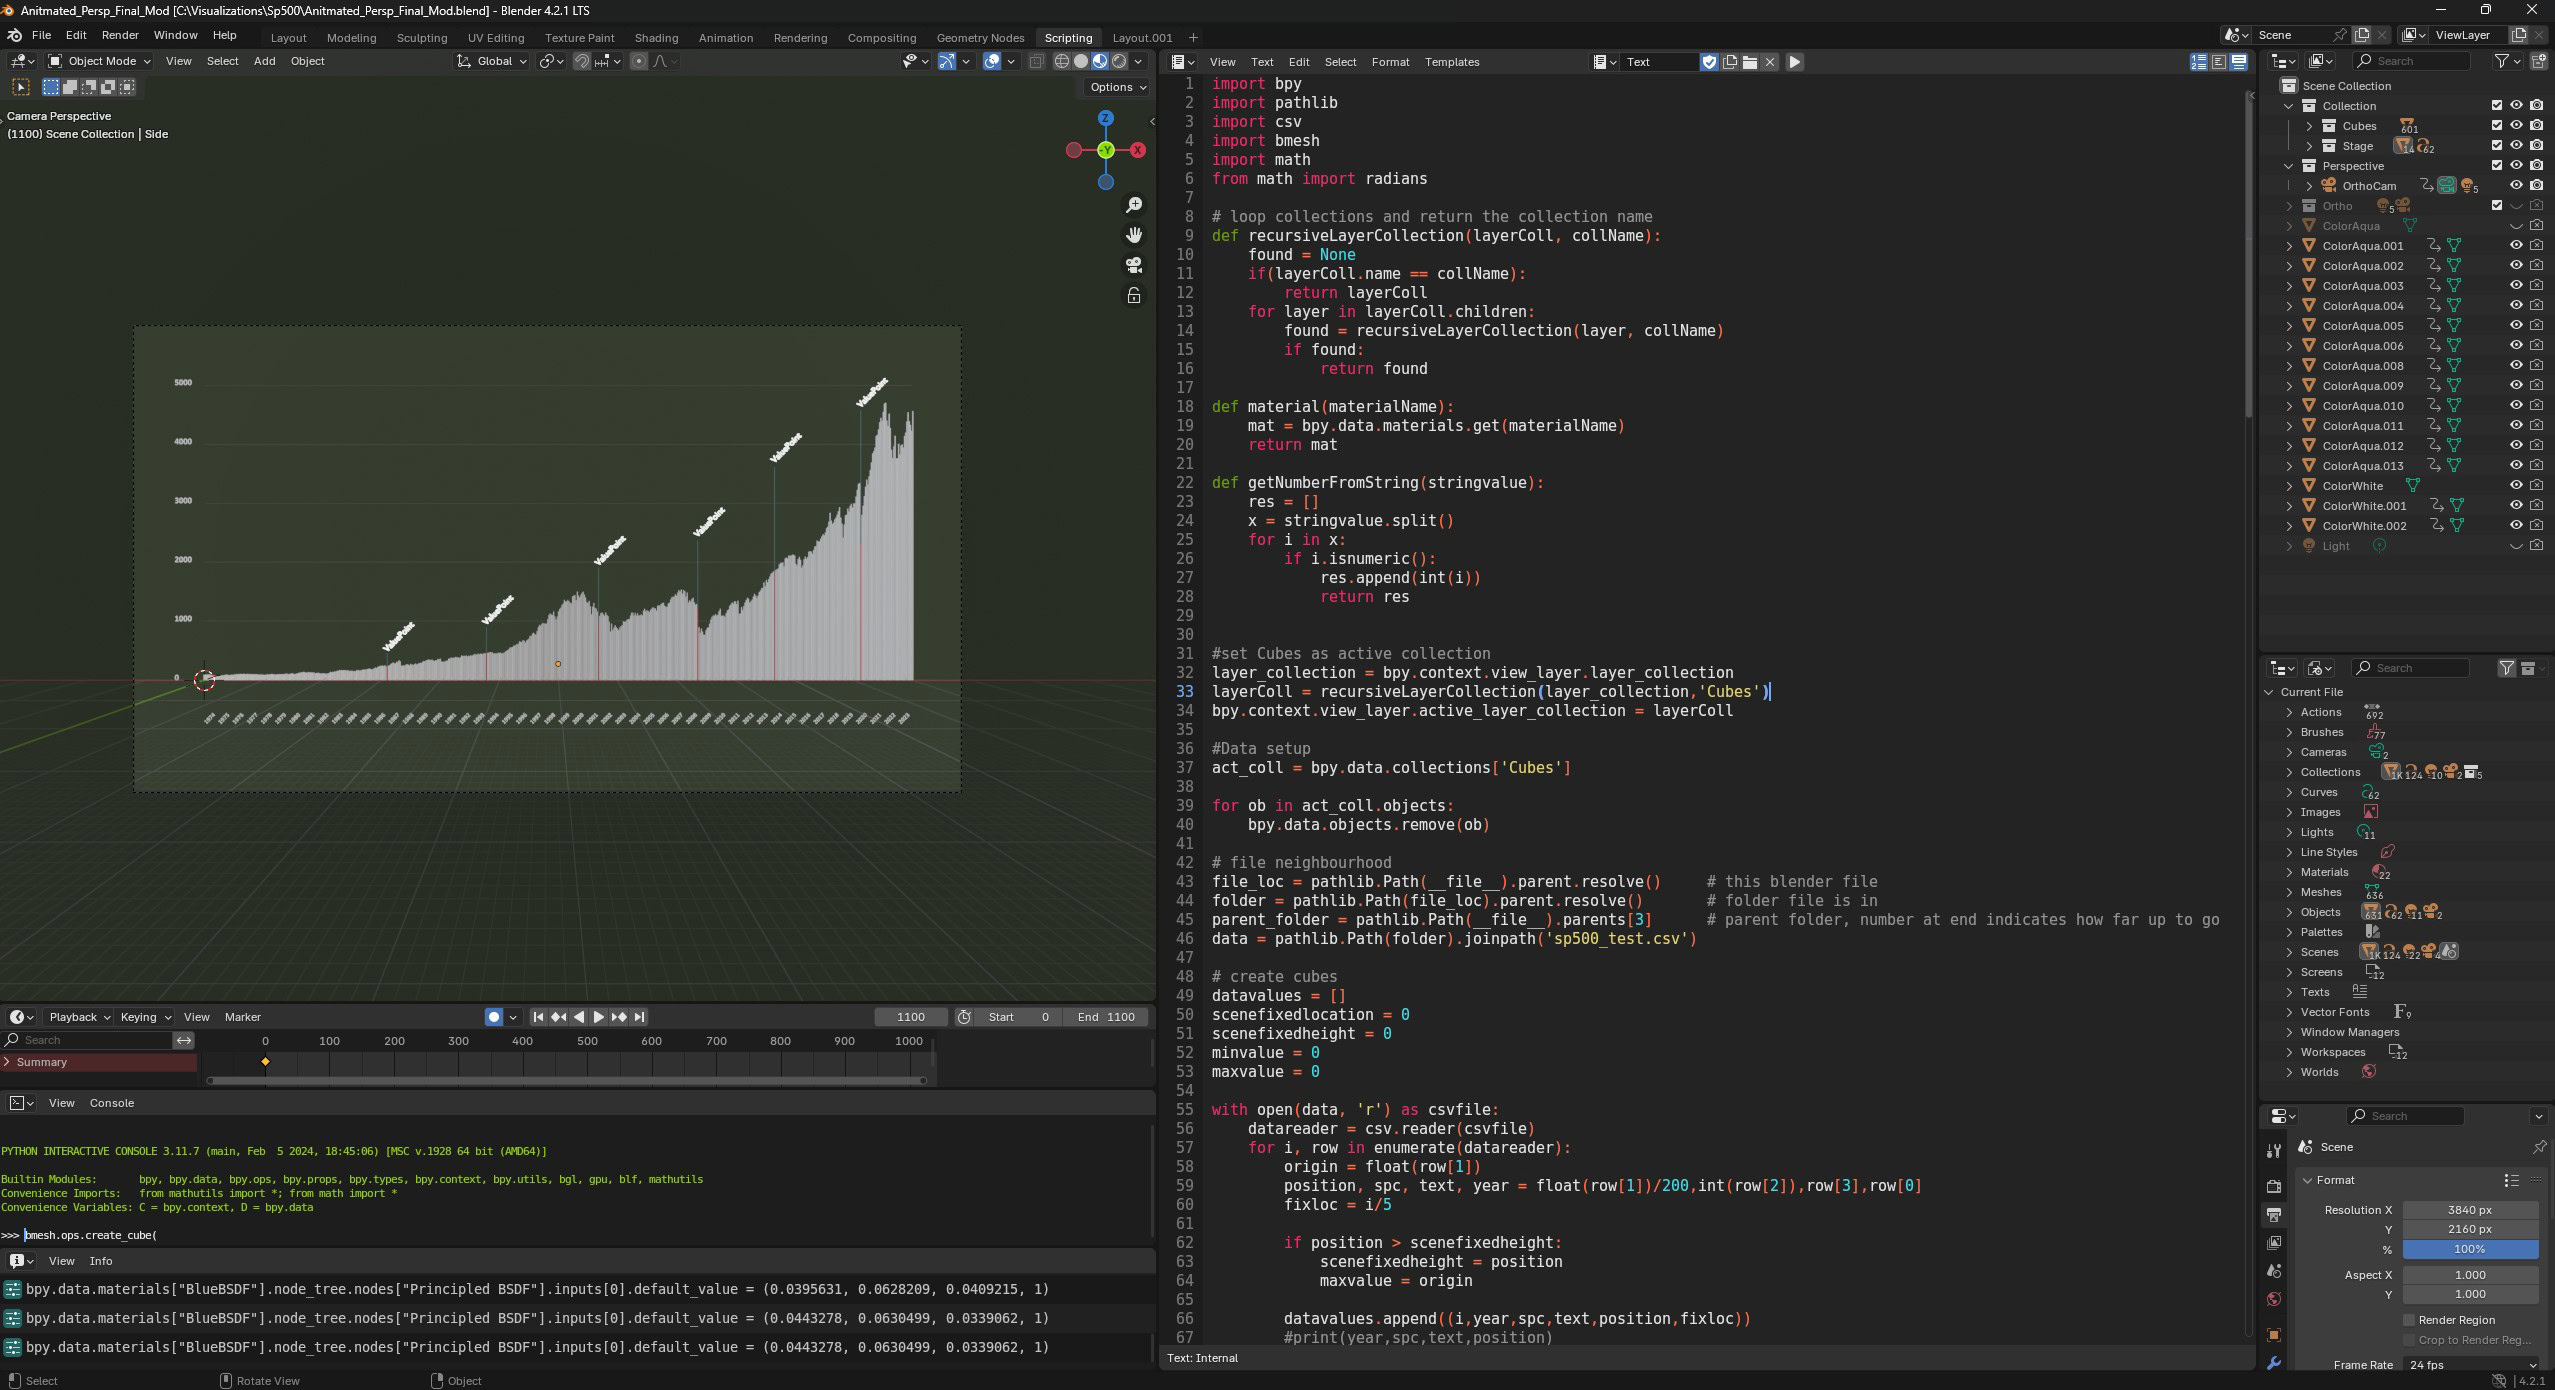
Task: Expand the OrthoCam object
Action: (x=2309, y=186)
